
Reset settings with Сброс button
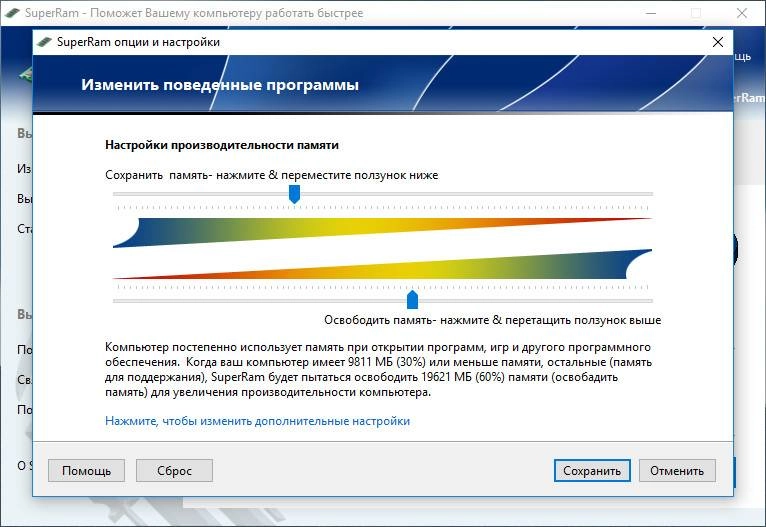[174, 470]
